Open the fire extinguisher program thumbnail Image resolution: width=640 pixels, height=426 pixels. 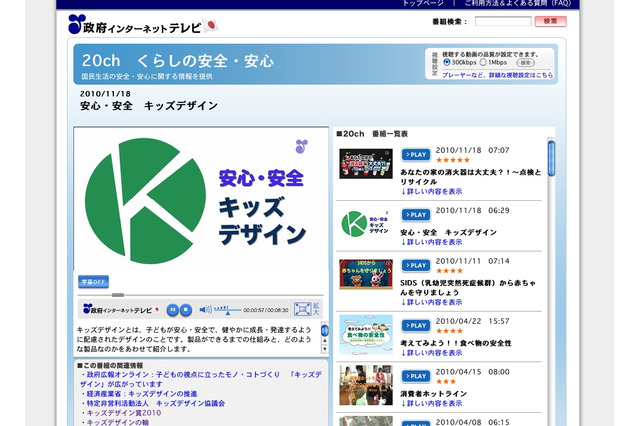366,164
